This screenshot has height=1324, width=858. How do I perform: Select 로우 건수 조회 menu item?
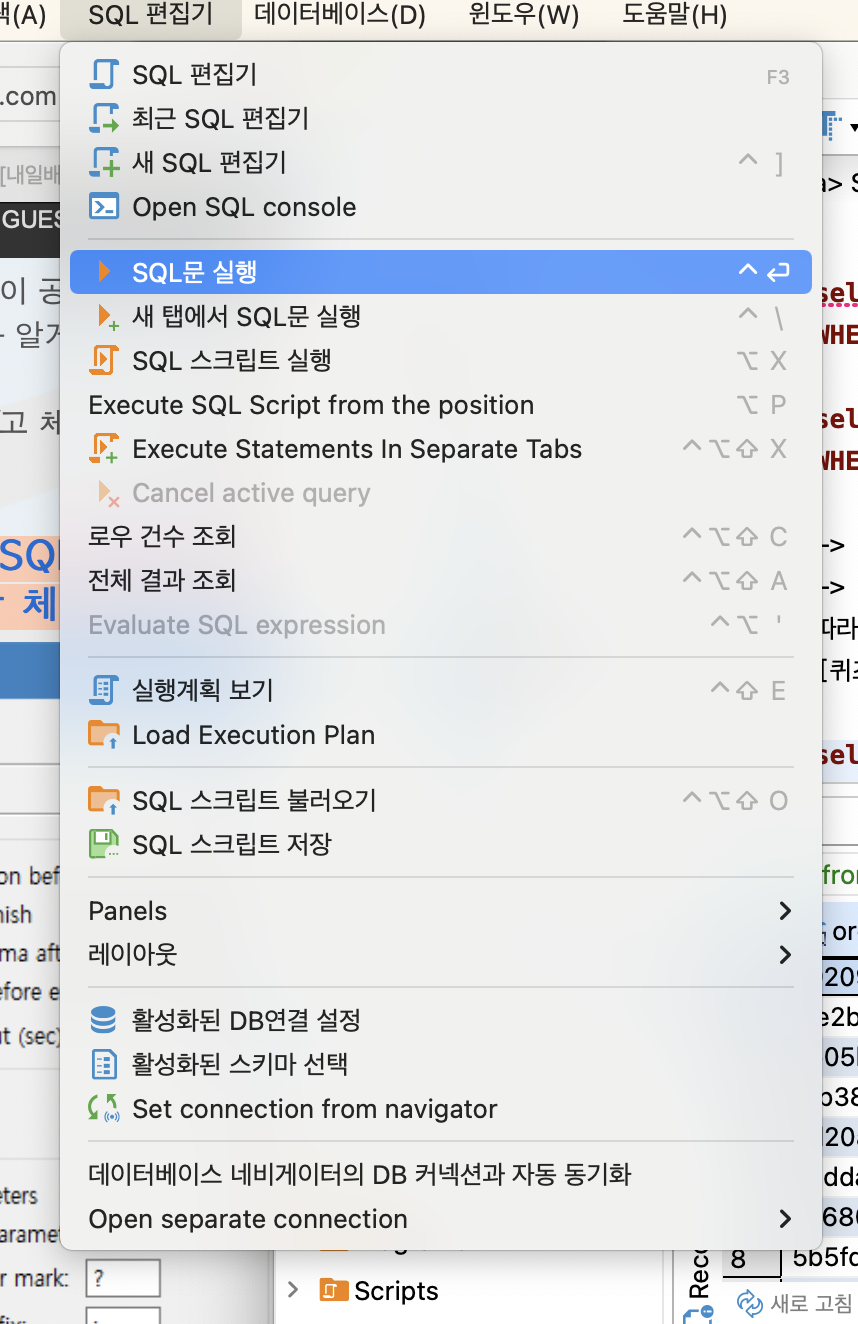tap(440, 537)
